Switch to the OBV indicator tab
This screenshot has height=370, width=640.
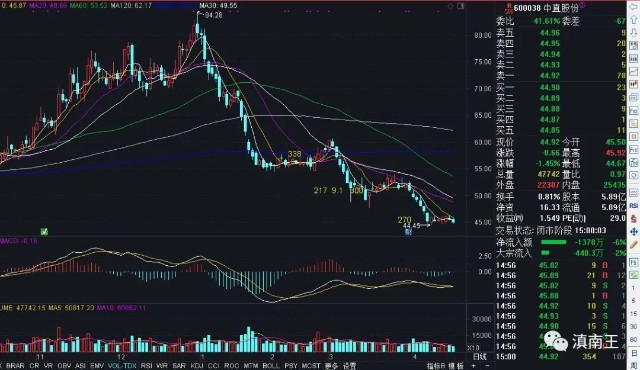[x=64, y=366]
